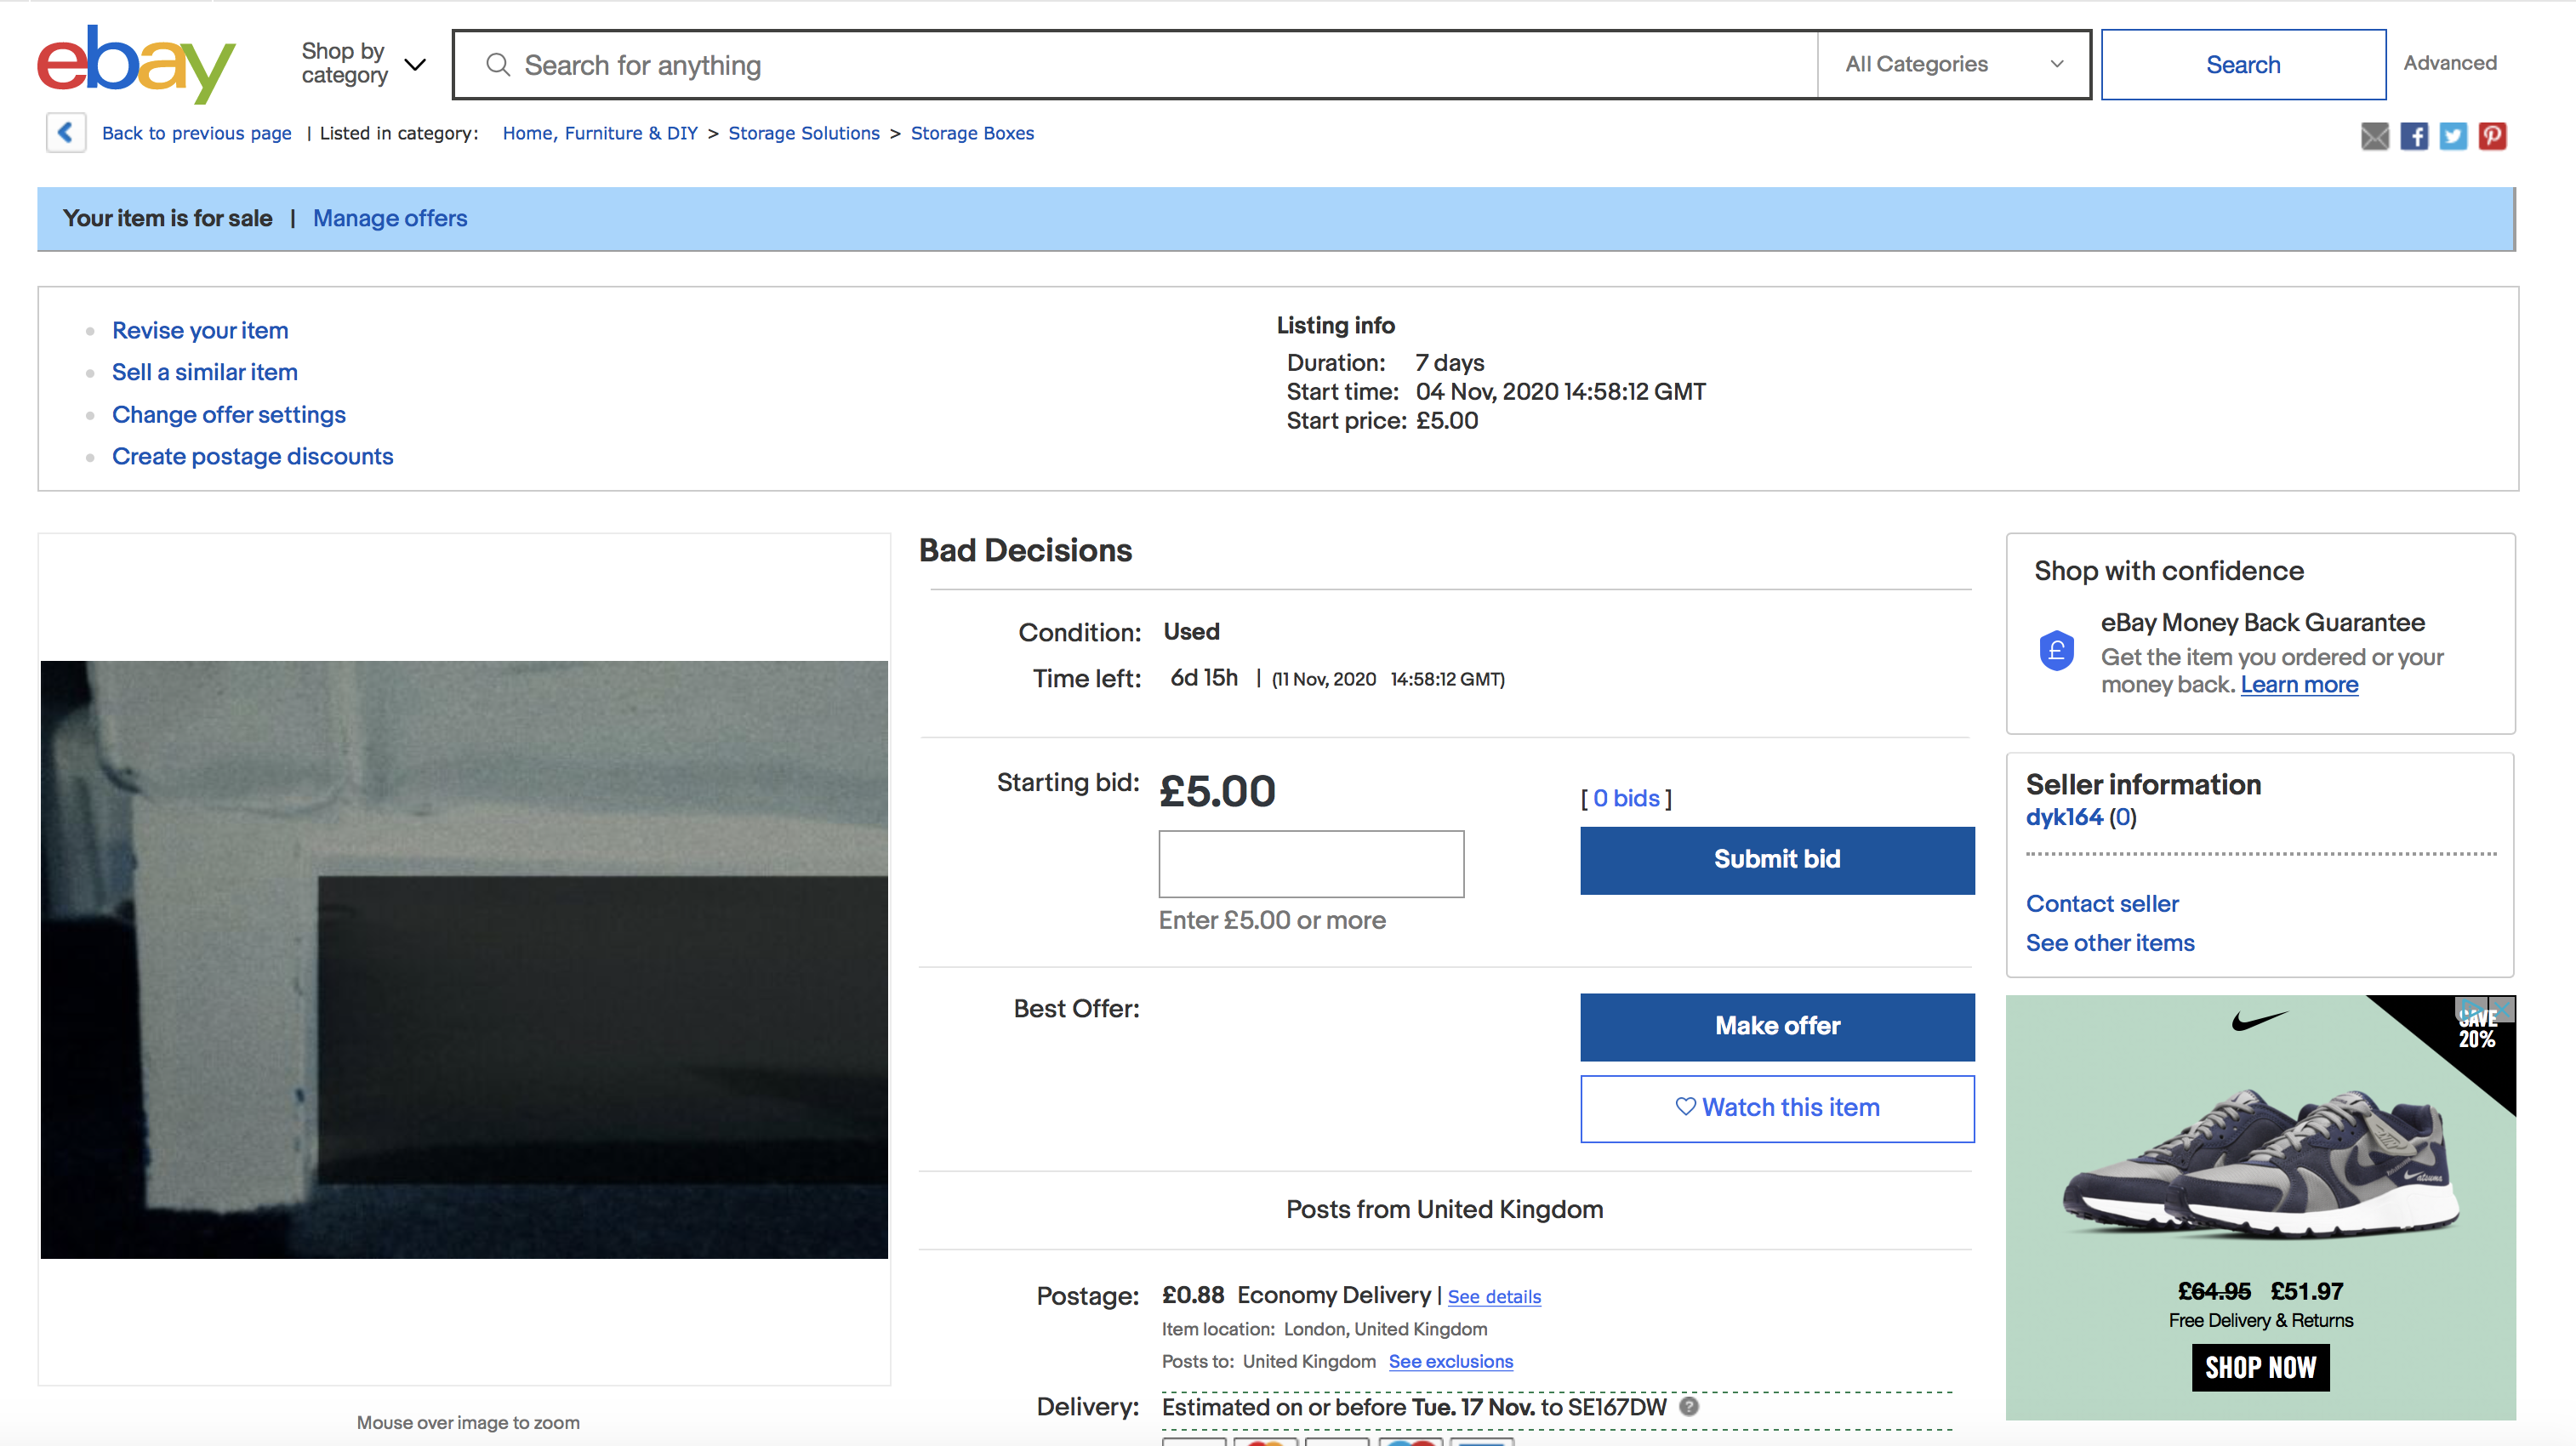The height and width of the screenshot is (1446, 2576).
Task: Click the Money Back Guarantee shield icon
Action: point(2057,651)
